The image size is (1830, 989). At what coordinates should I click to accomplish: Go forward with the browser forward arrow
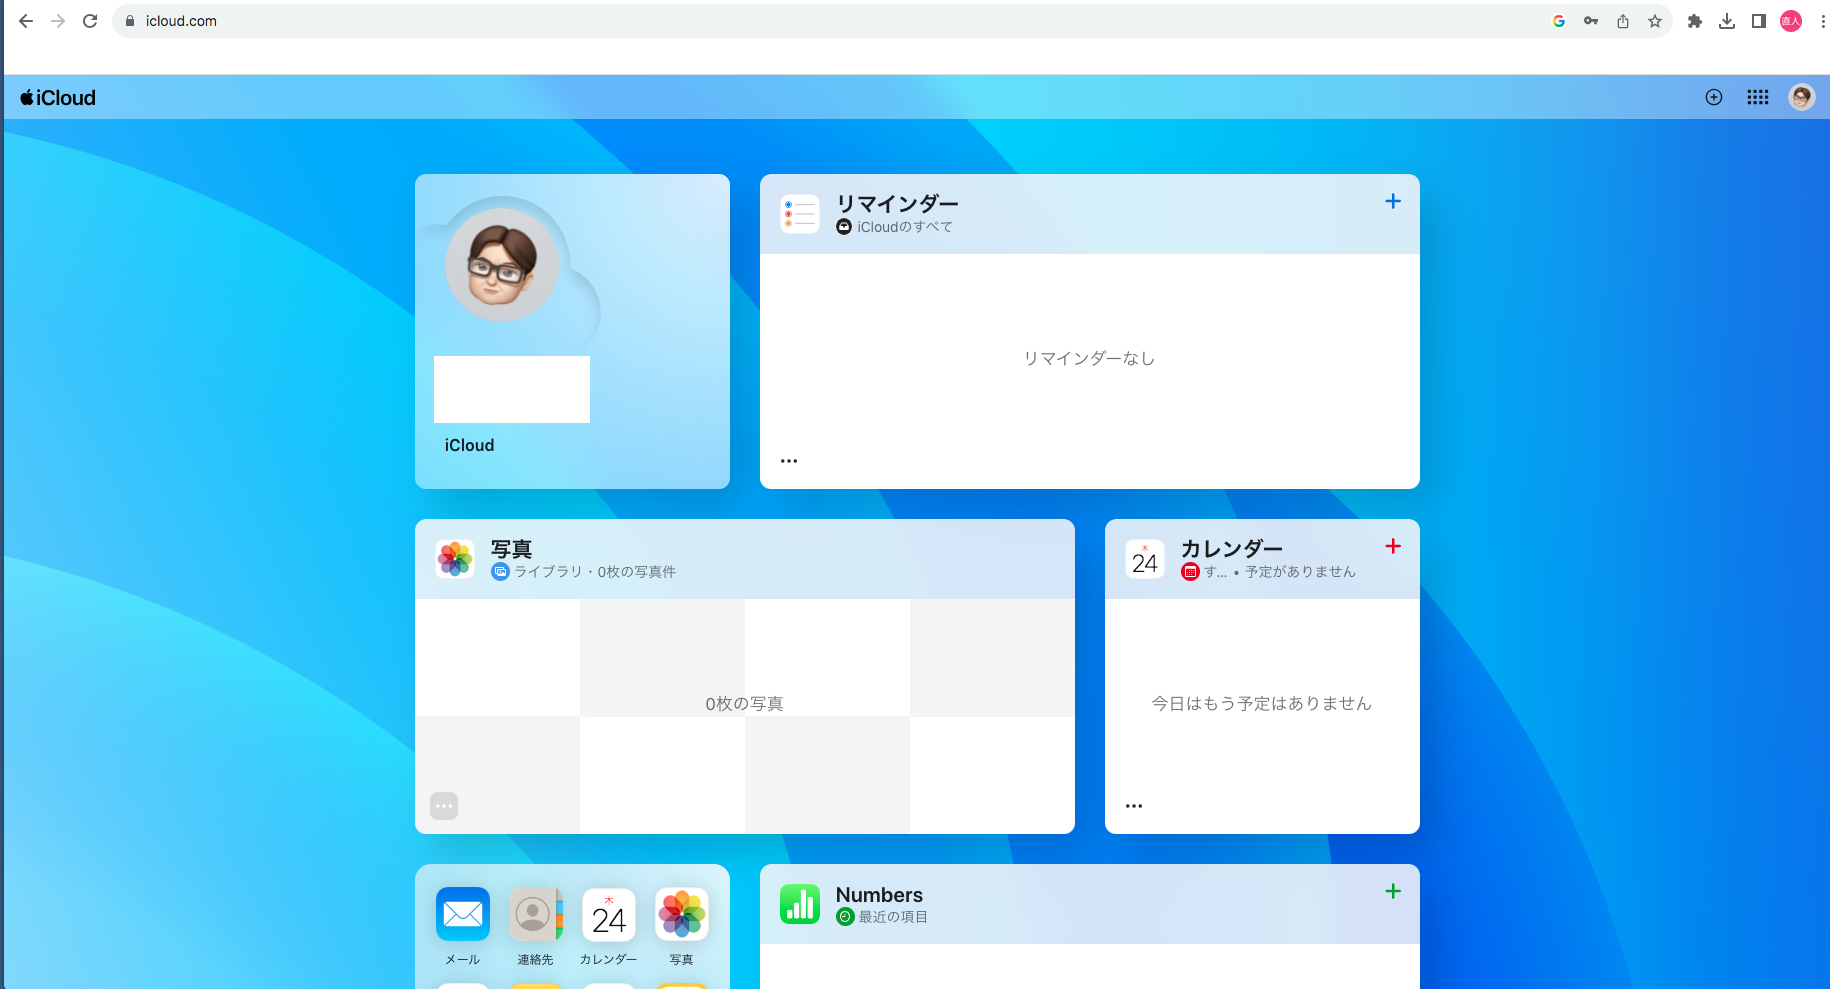(58, 21)
